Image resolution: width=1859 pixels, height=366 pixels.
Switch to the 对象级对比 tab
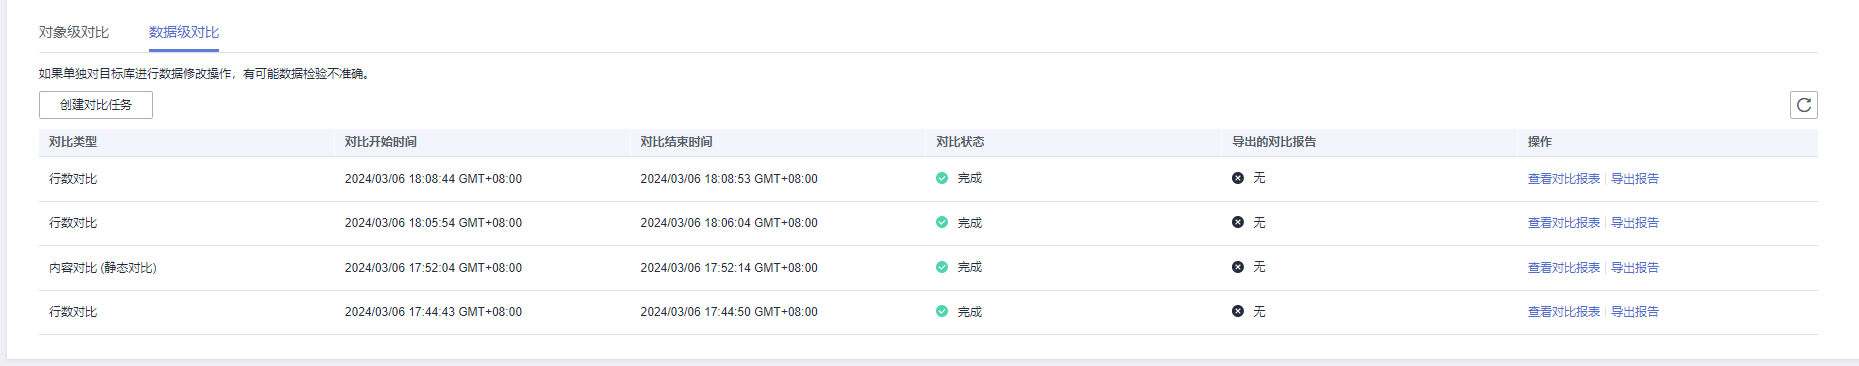[x=74, y=32]
